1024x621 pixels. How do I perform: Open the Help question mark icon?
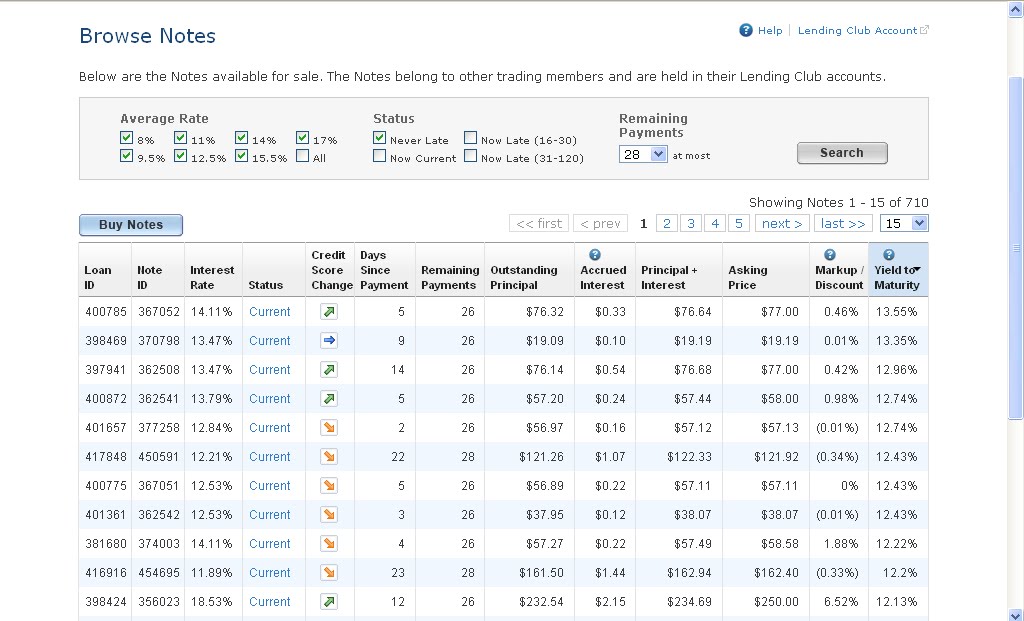[746, 30]
